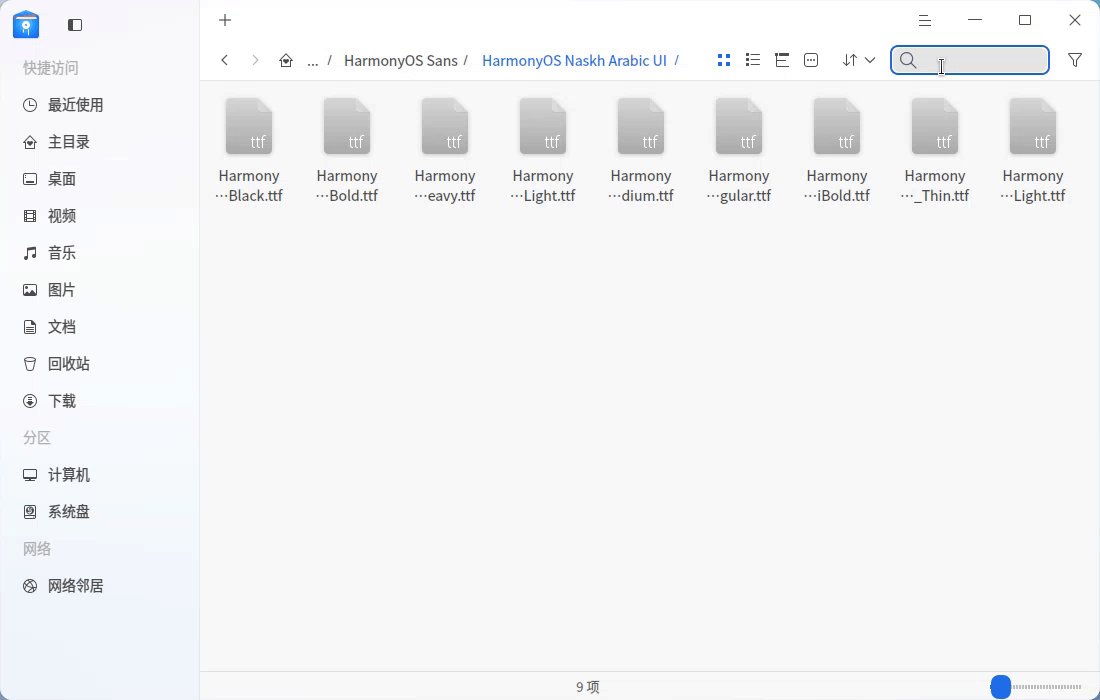Go back with the left arrow

click(x=224, y=60)
